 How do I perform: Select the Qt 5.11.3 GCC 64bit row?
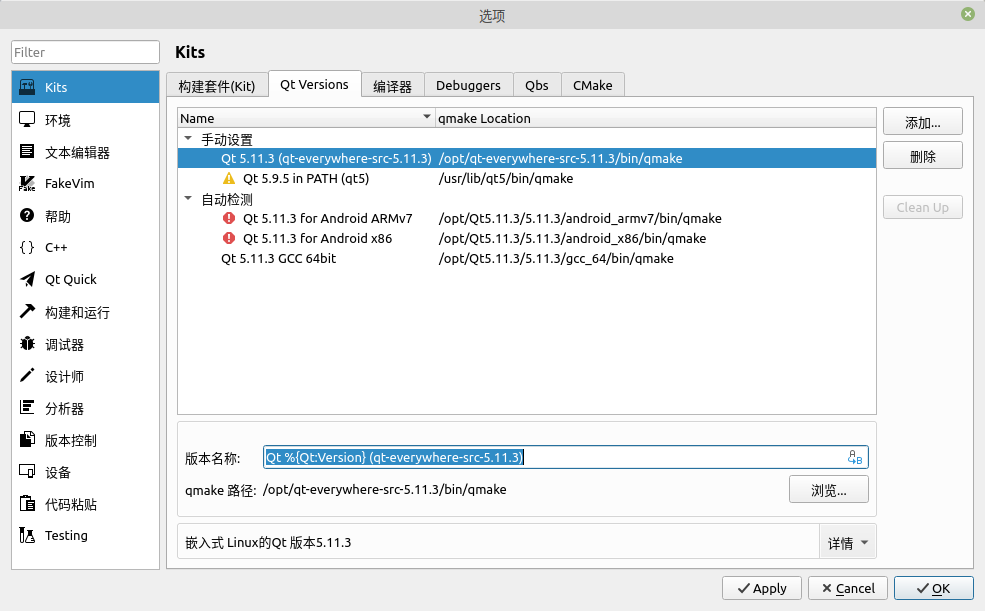coord(526,258)
